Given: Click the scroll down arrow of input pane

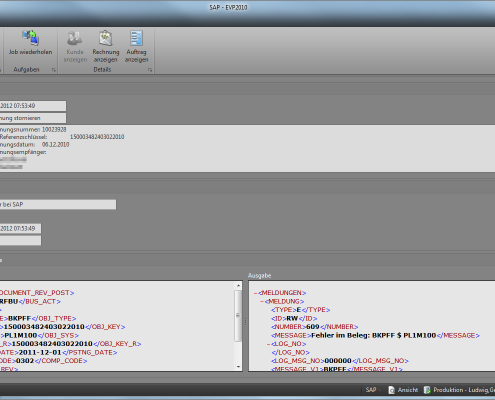Looking at the screenshot, I should pyautogui.click(x=238, y=367).
